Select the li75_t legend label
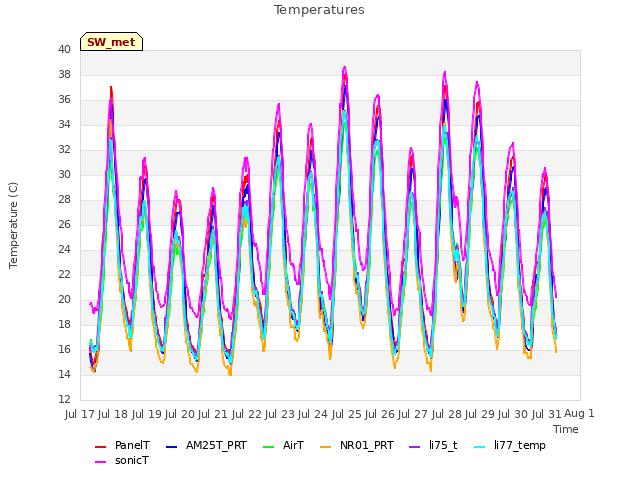 pyautogui.click(x=443, y=445)
